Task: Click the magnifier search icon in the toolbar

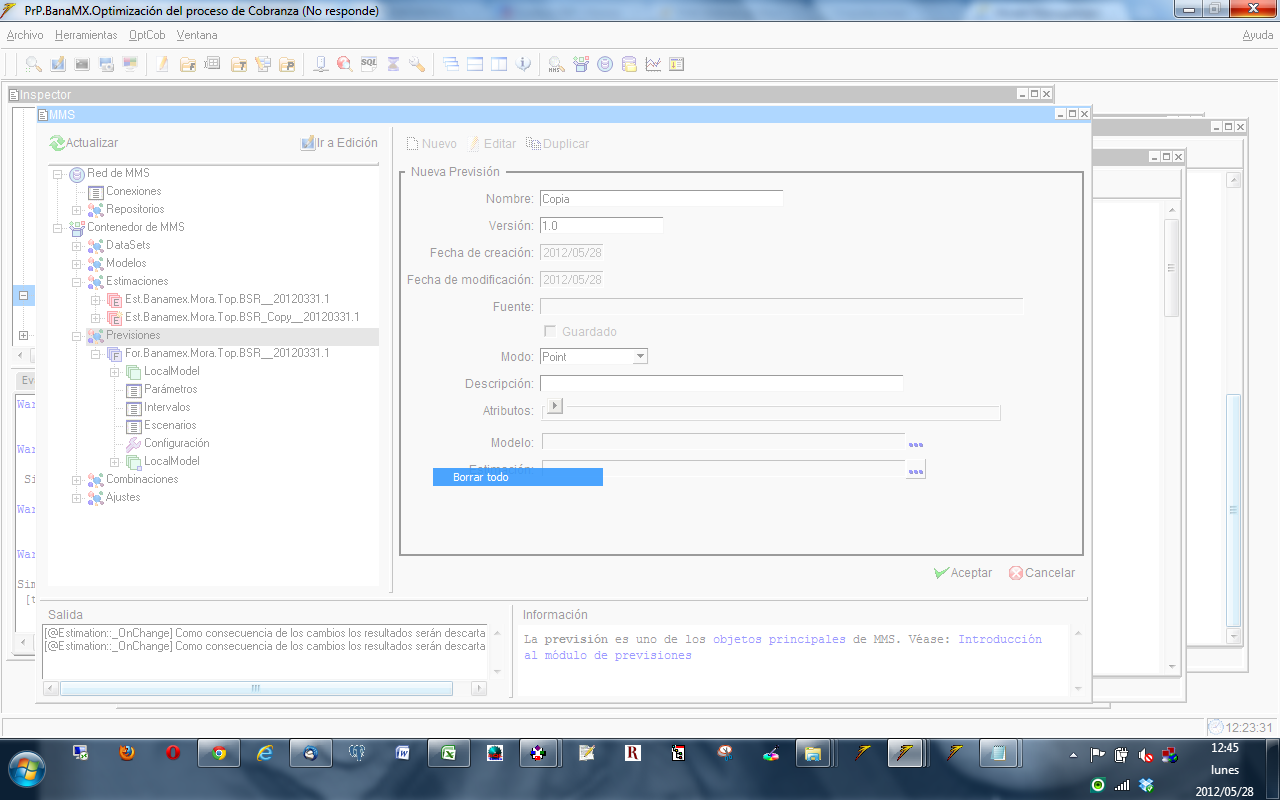Action: pos(34,64)
